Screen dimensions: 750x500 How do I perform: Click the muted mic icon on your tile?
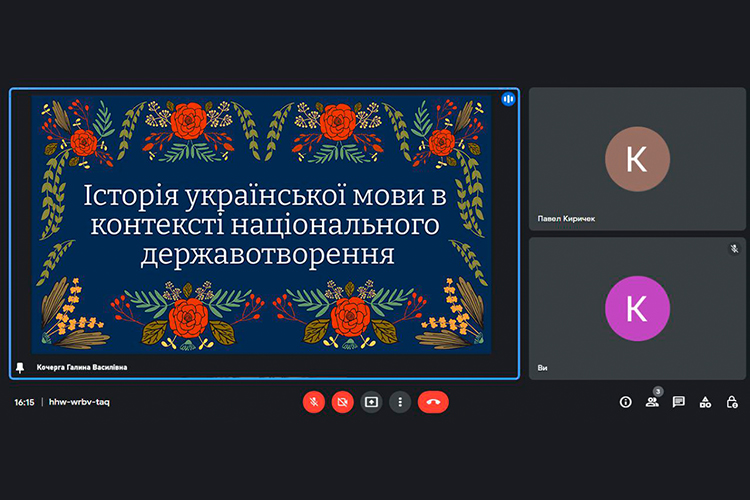[x=734, y=248]
